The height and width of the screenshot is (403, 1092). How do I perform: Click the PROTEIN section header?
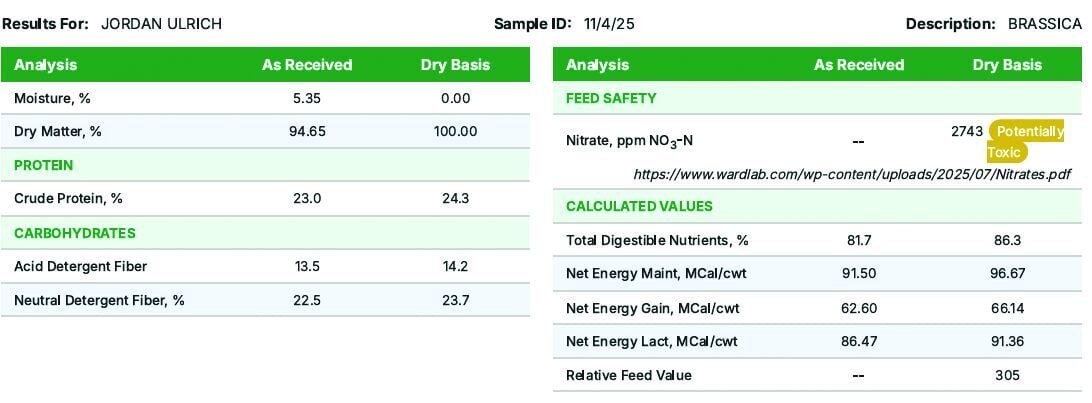(x=44, y=165)
